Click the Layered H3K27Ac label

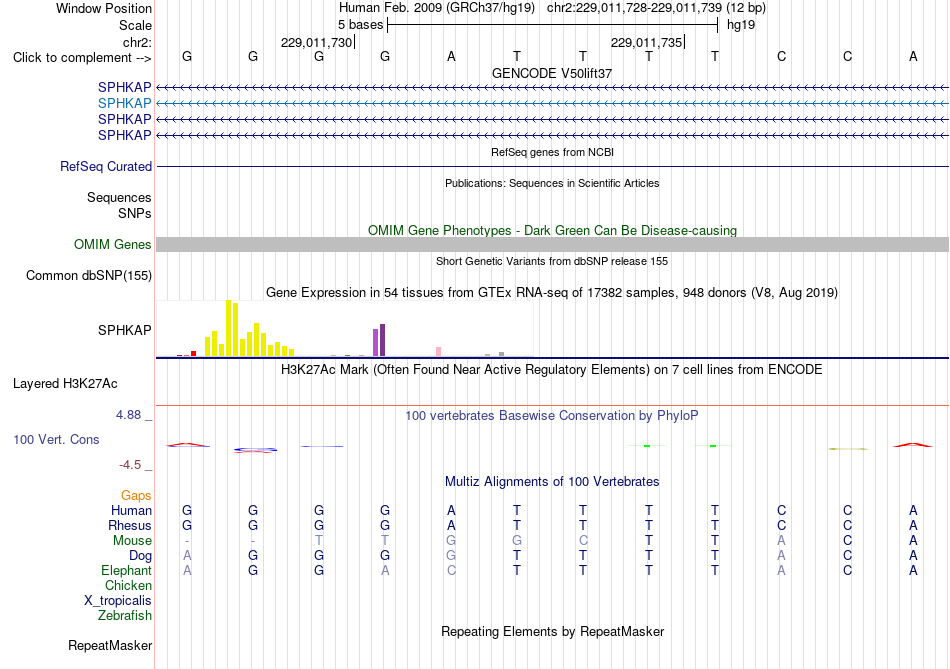65,384
